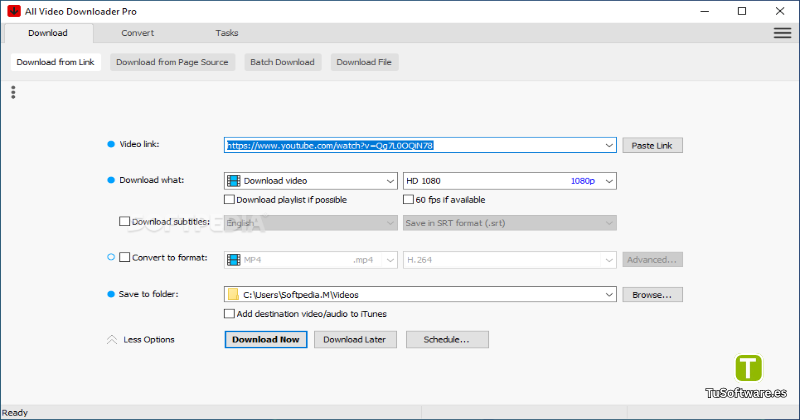Open the Schedule... button

(x=447, y=339)
